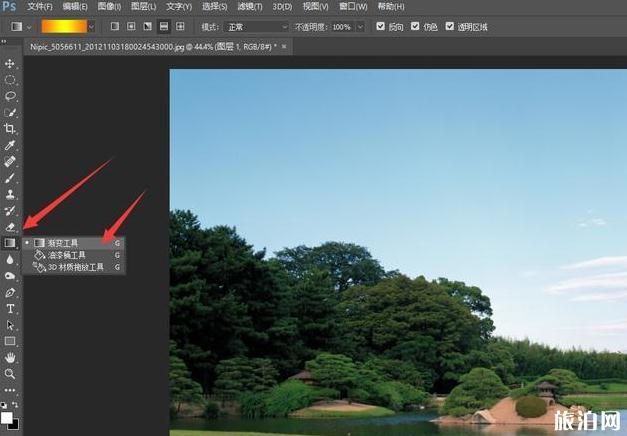Toggle the 反向 (Reverse) checkbox
The width and height of the screenshot is (627, 436).
click(380, 26)
